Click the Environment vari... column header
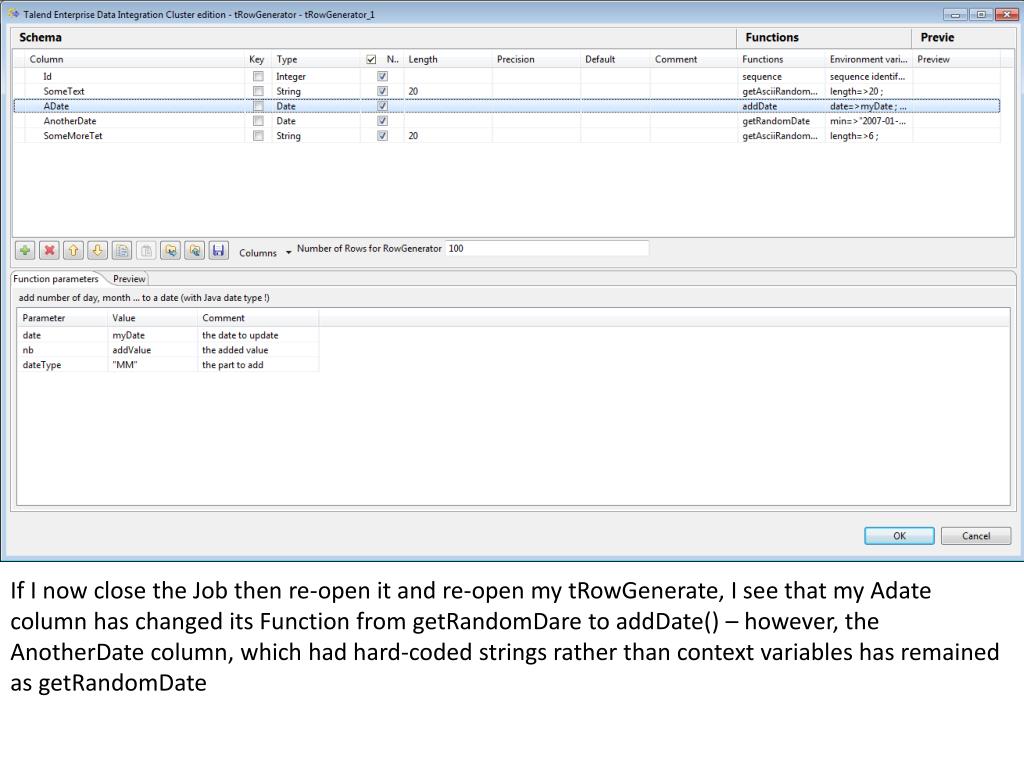The height and width of the screenshot is (768, 1024). pos(869,59)
